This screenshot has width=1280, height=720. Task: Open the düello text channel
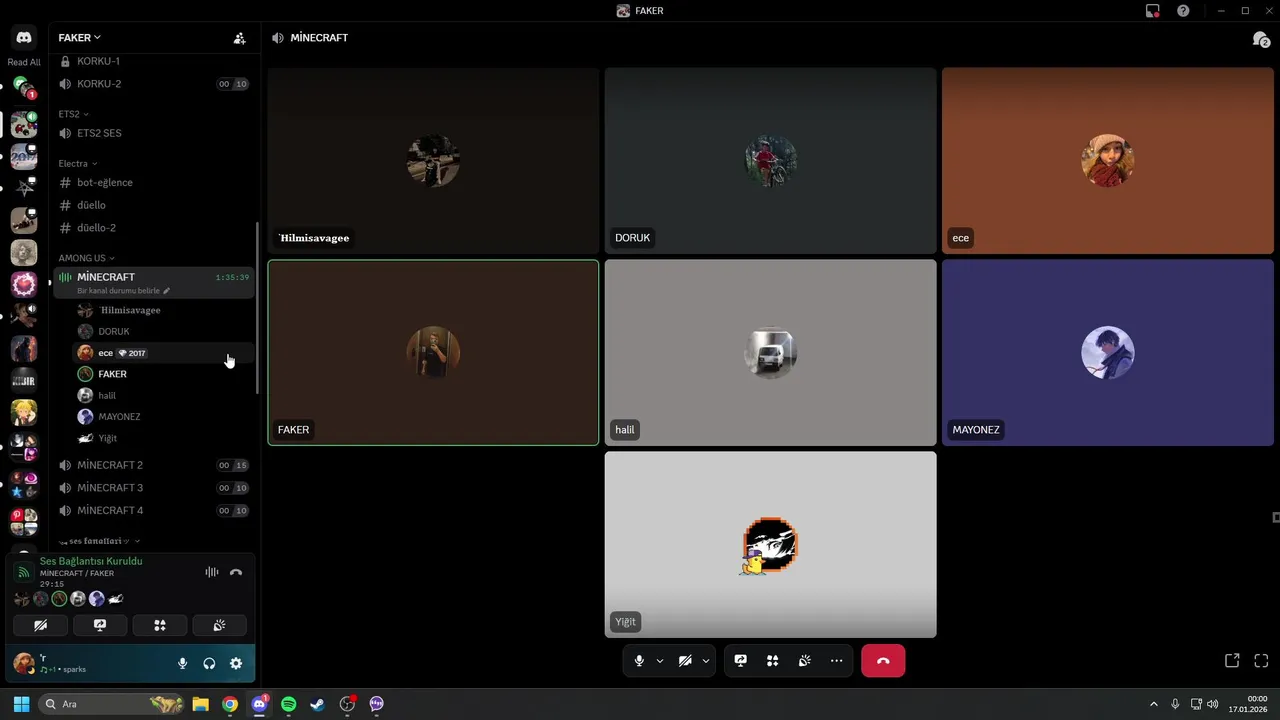[152, 205]
